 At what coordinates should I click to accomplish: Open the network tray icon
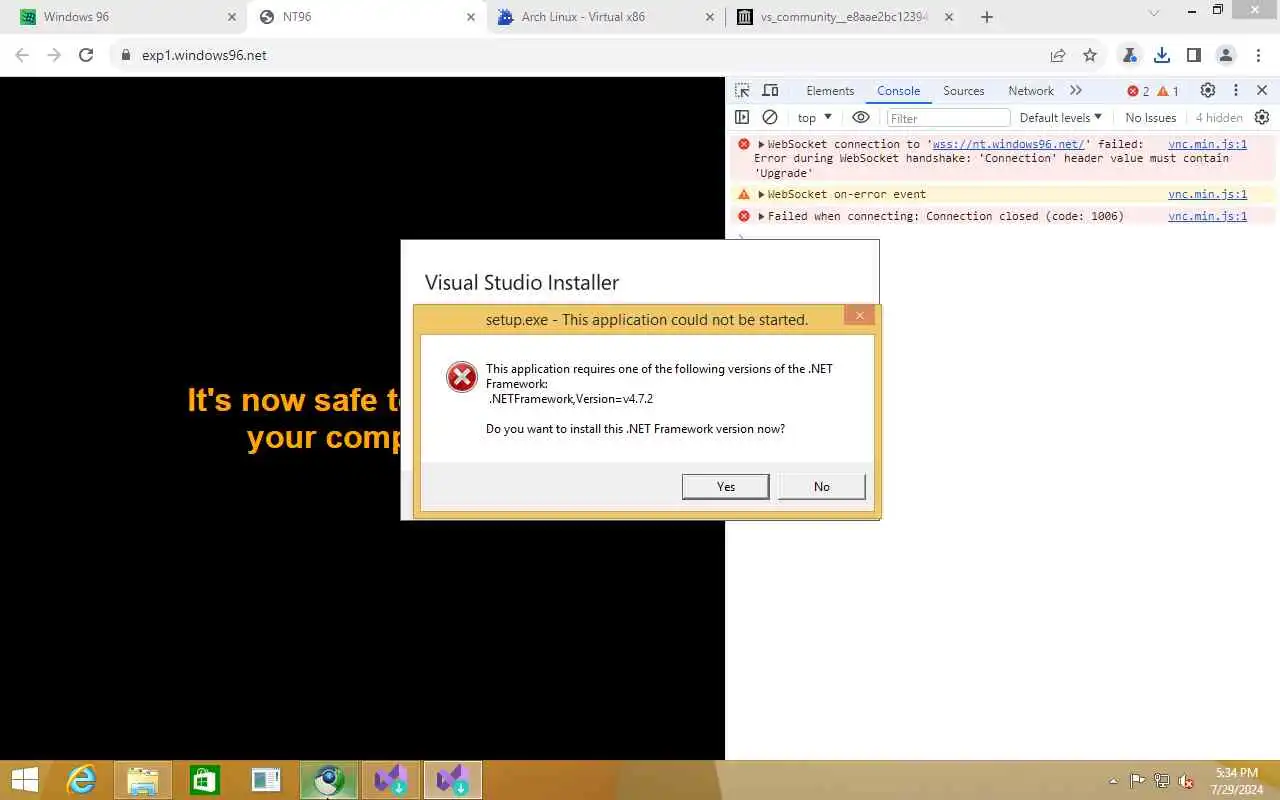pyautogui.click(x=1161, y=781)
